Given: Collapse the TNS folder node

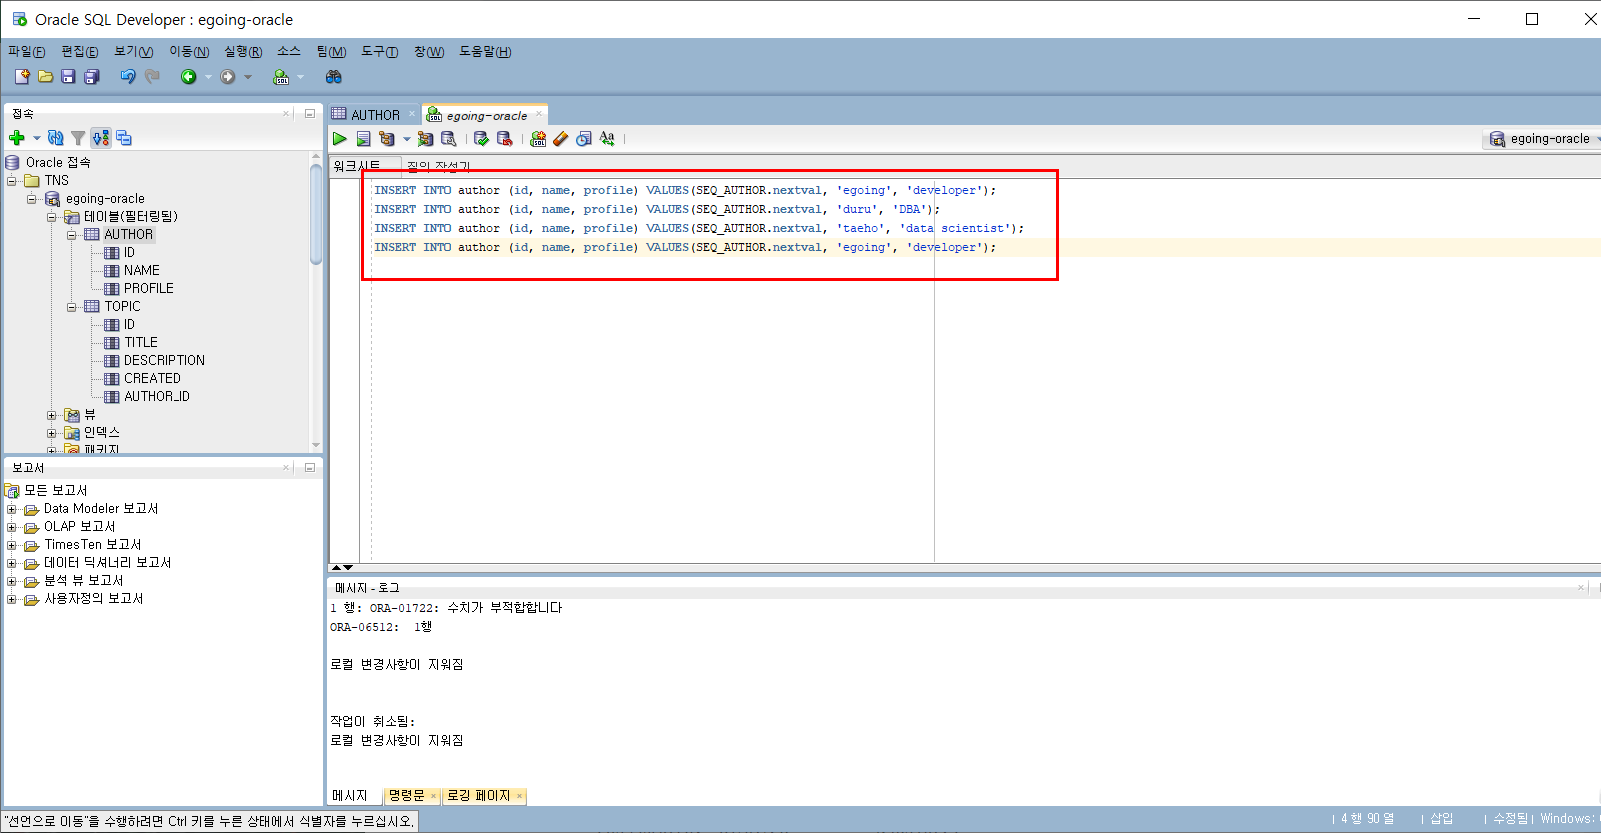Looking at the screenshot, I should (12, 181).
